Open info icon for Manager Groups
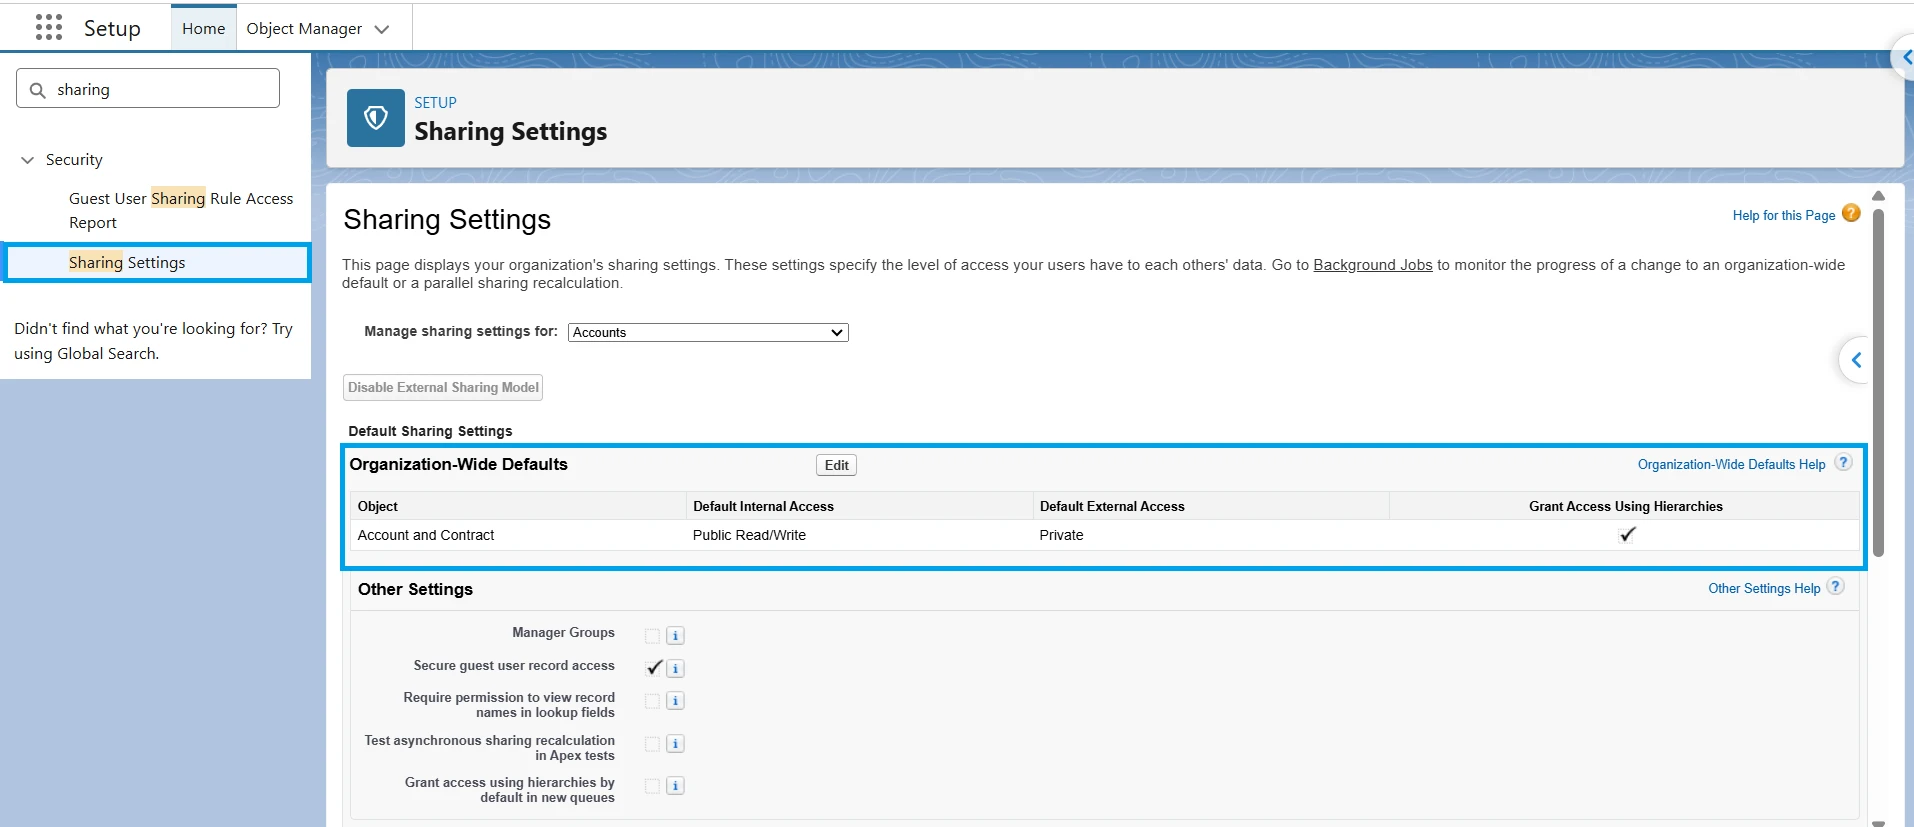 tap(675, 636)
